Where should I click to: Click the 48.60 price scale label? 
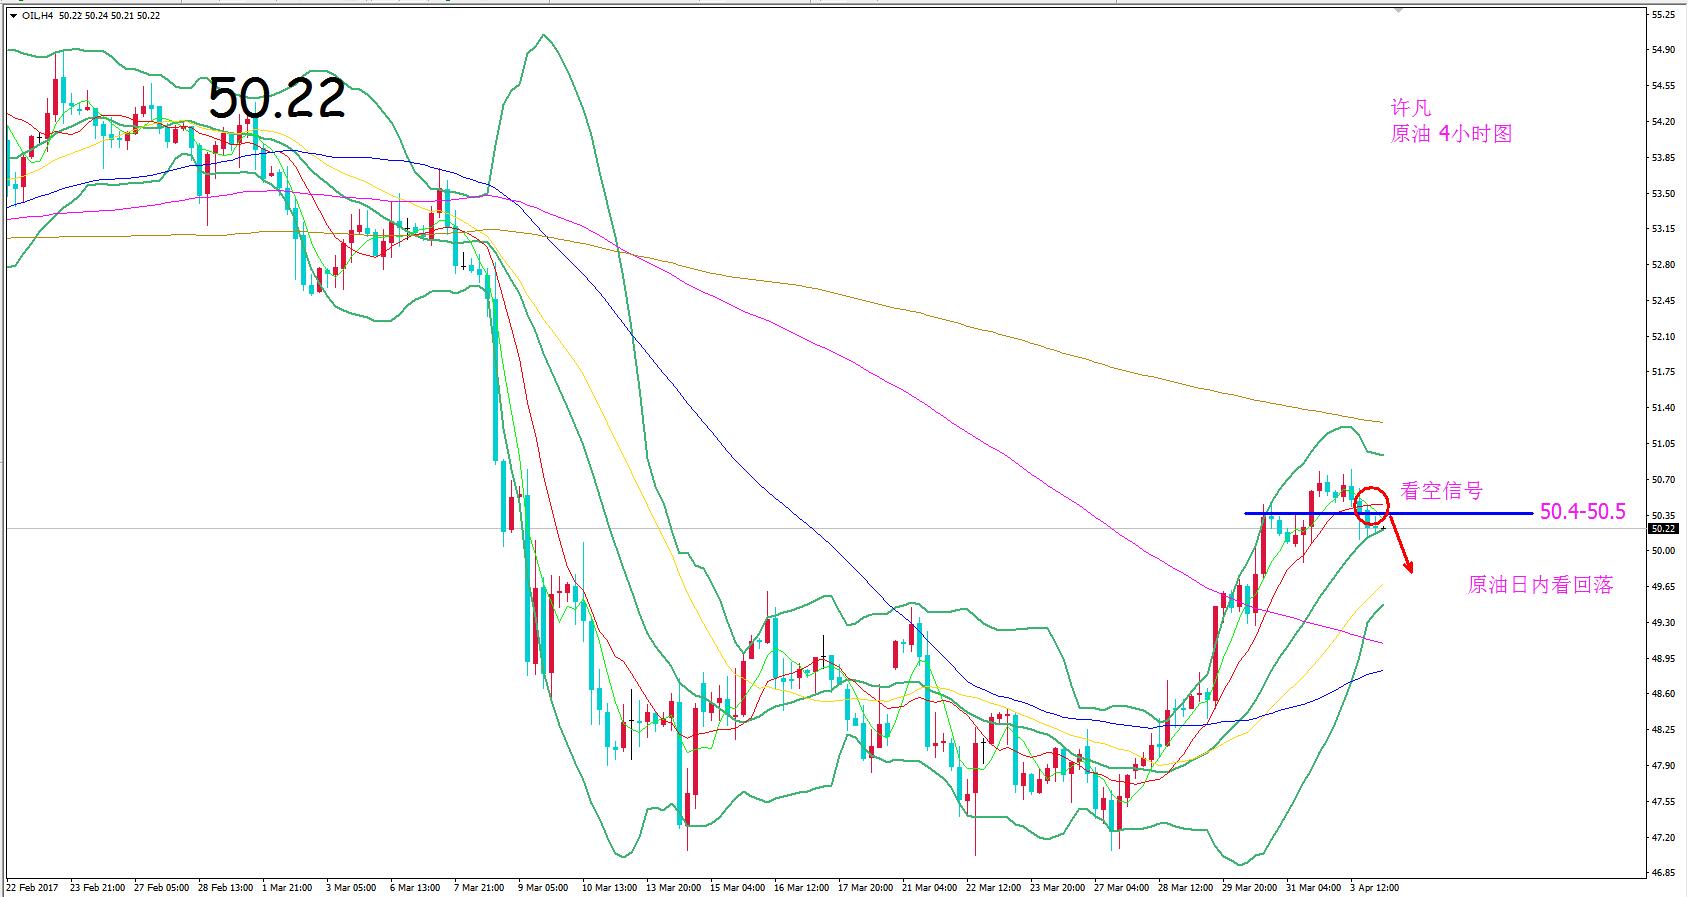pos(1664,694)
